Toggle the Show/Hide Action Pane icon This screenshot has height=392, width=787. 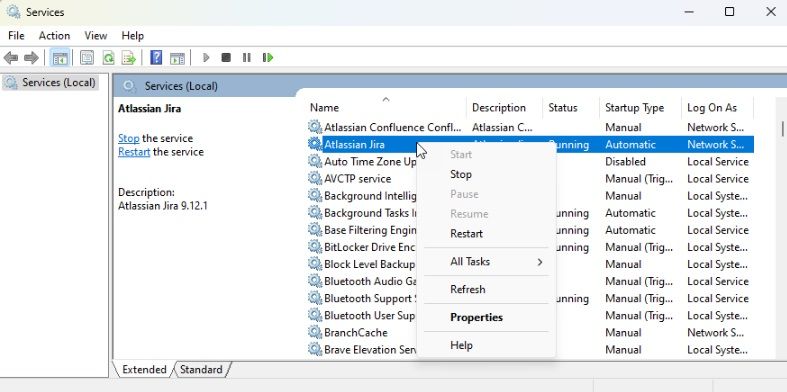pos(177,58)
